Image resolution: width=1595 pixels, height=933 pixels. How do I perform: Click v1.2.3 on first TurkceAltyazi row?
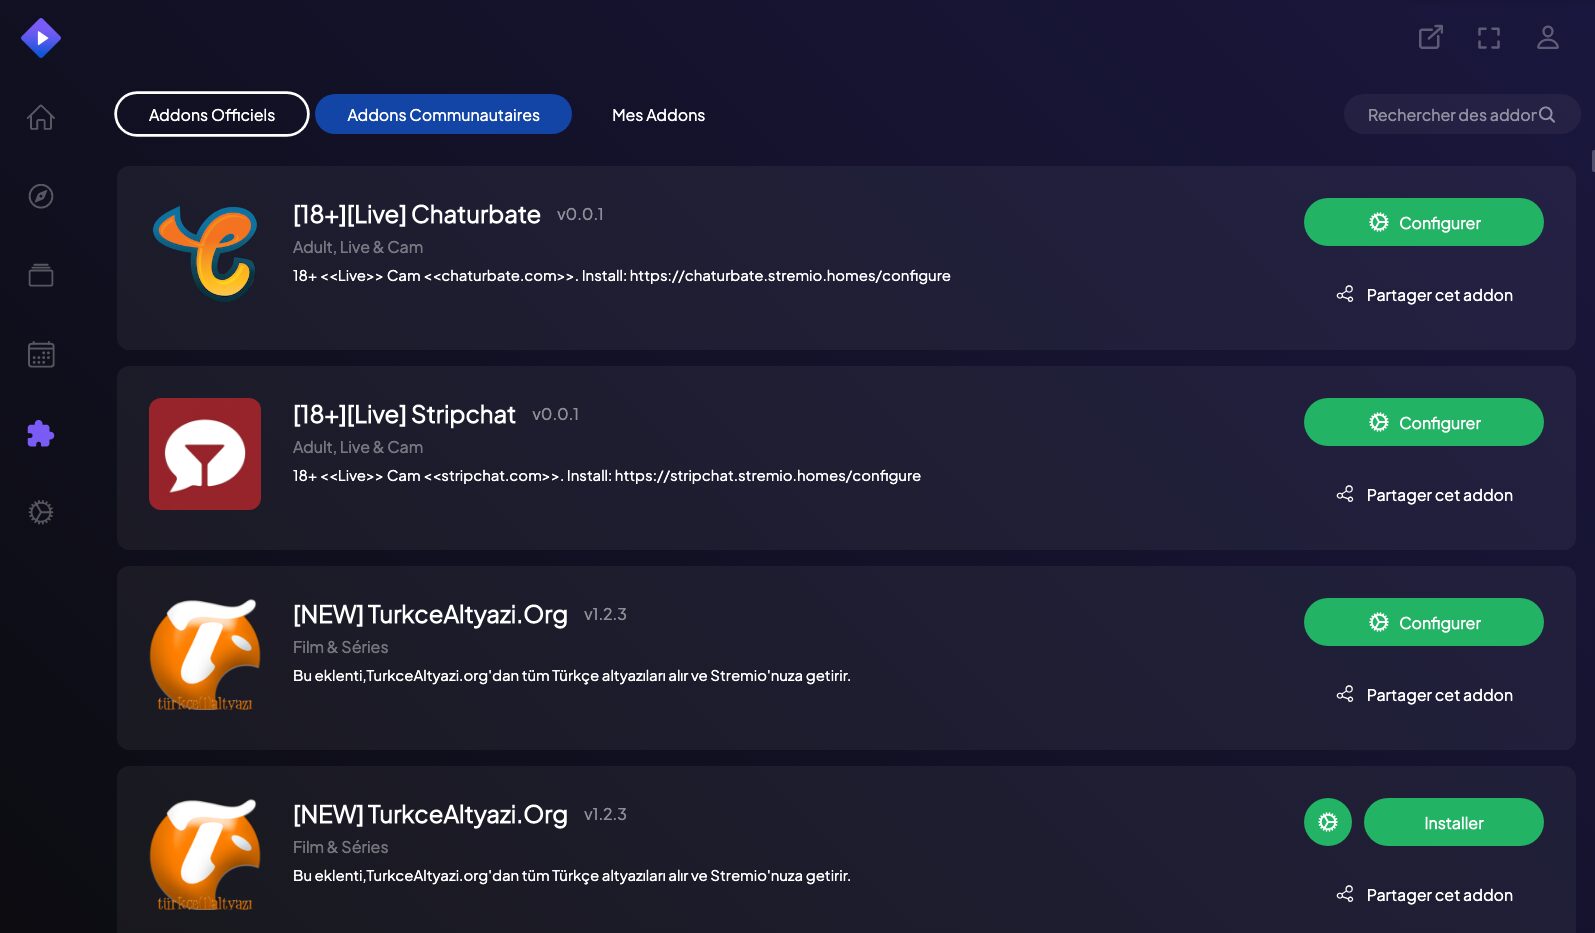point(605,614)
